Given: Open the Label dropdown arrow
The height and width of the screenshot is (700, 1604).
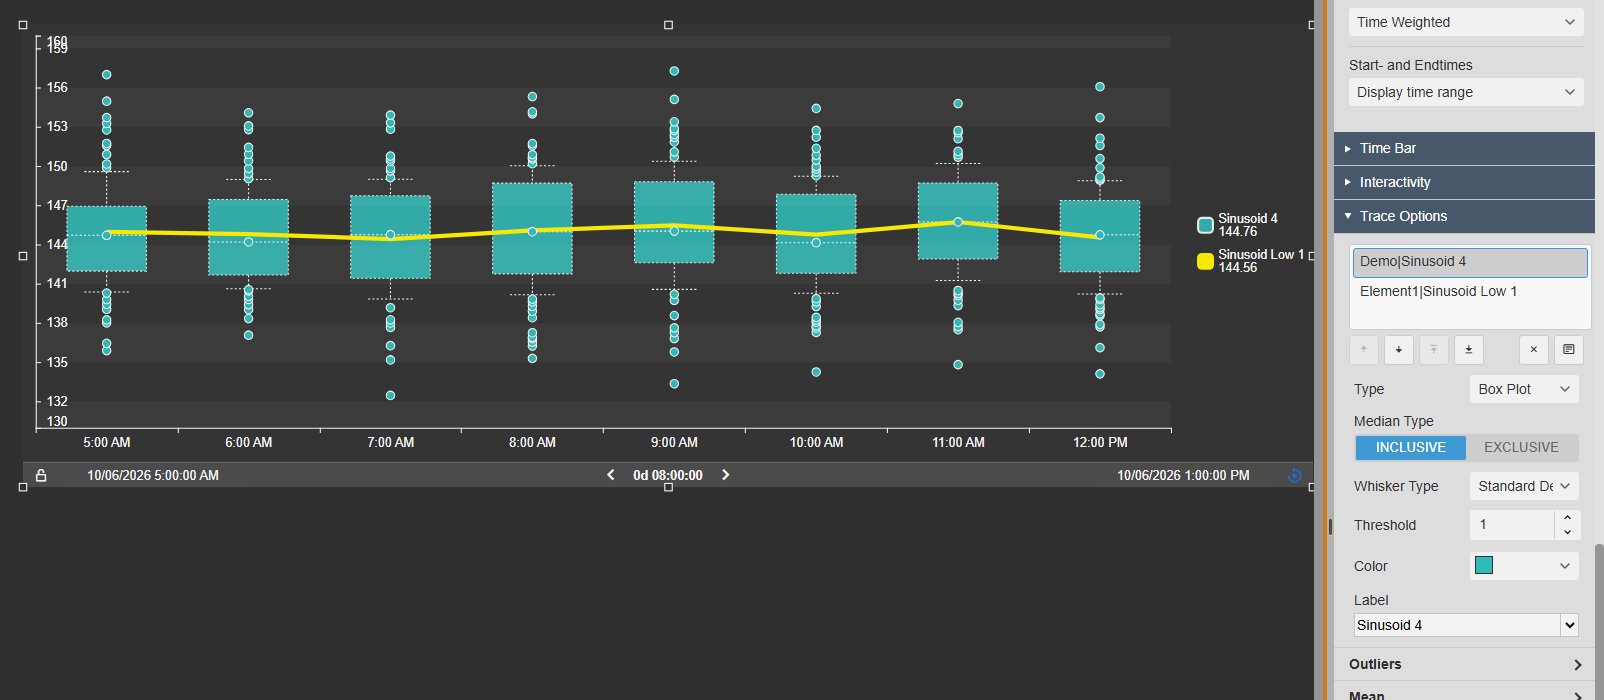Looking at the screenshot, I should coord(1569,625).
